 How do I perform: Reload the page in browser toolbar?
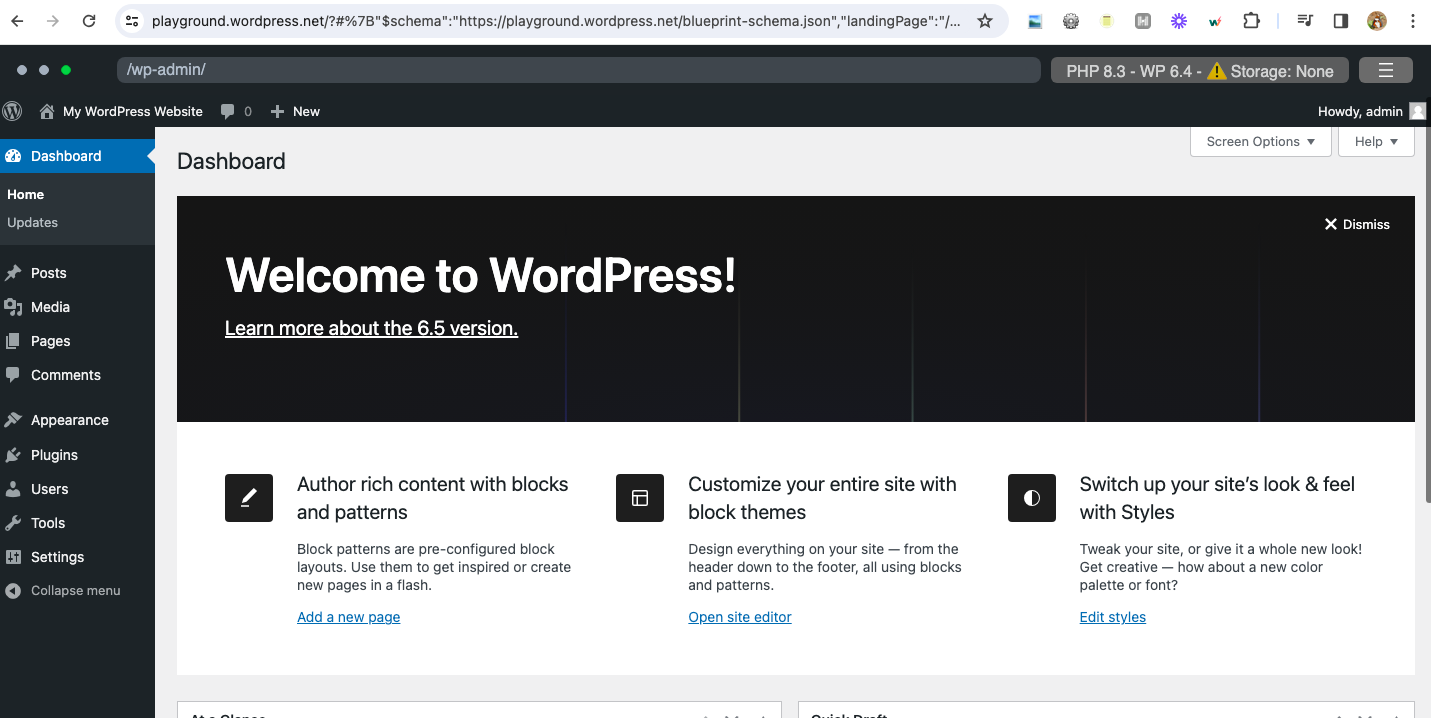pyautogui.click(x=89, y=21)
